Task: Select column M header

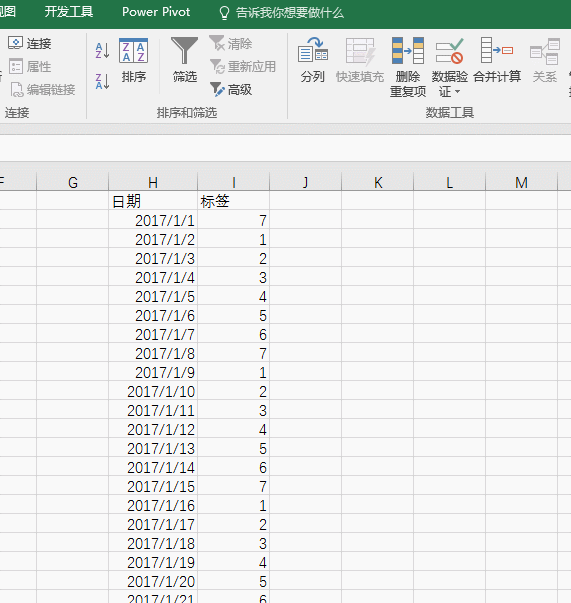Action: coord(521,182)
